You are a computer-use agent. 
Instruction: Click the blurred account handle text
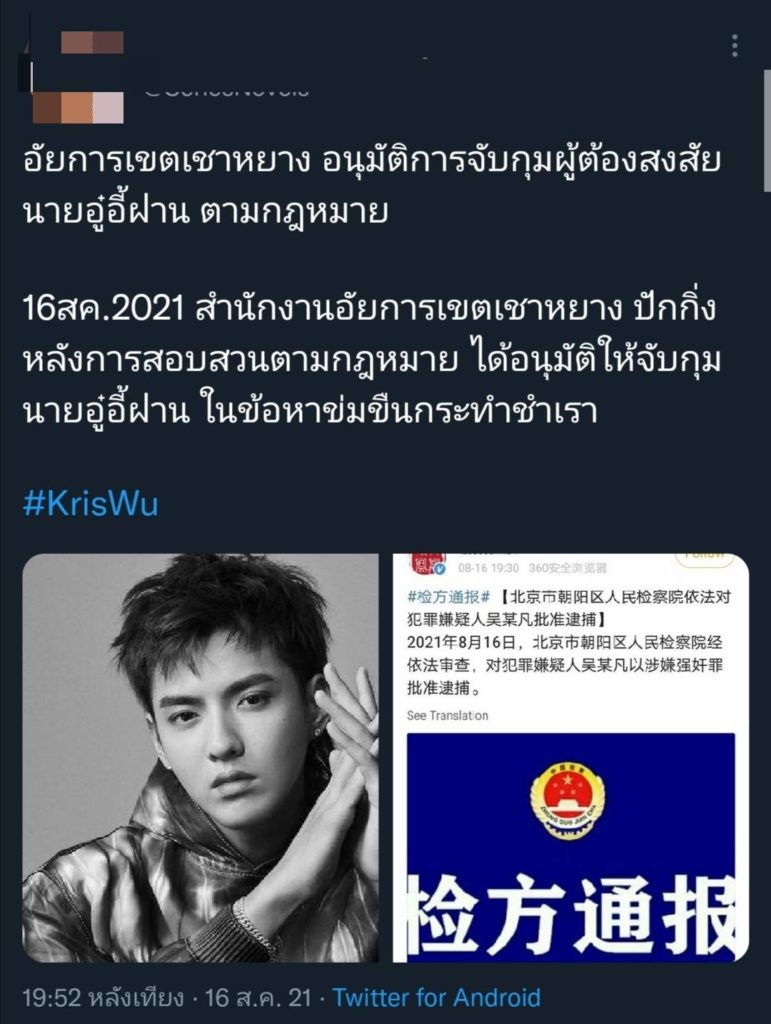point(227,91)
